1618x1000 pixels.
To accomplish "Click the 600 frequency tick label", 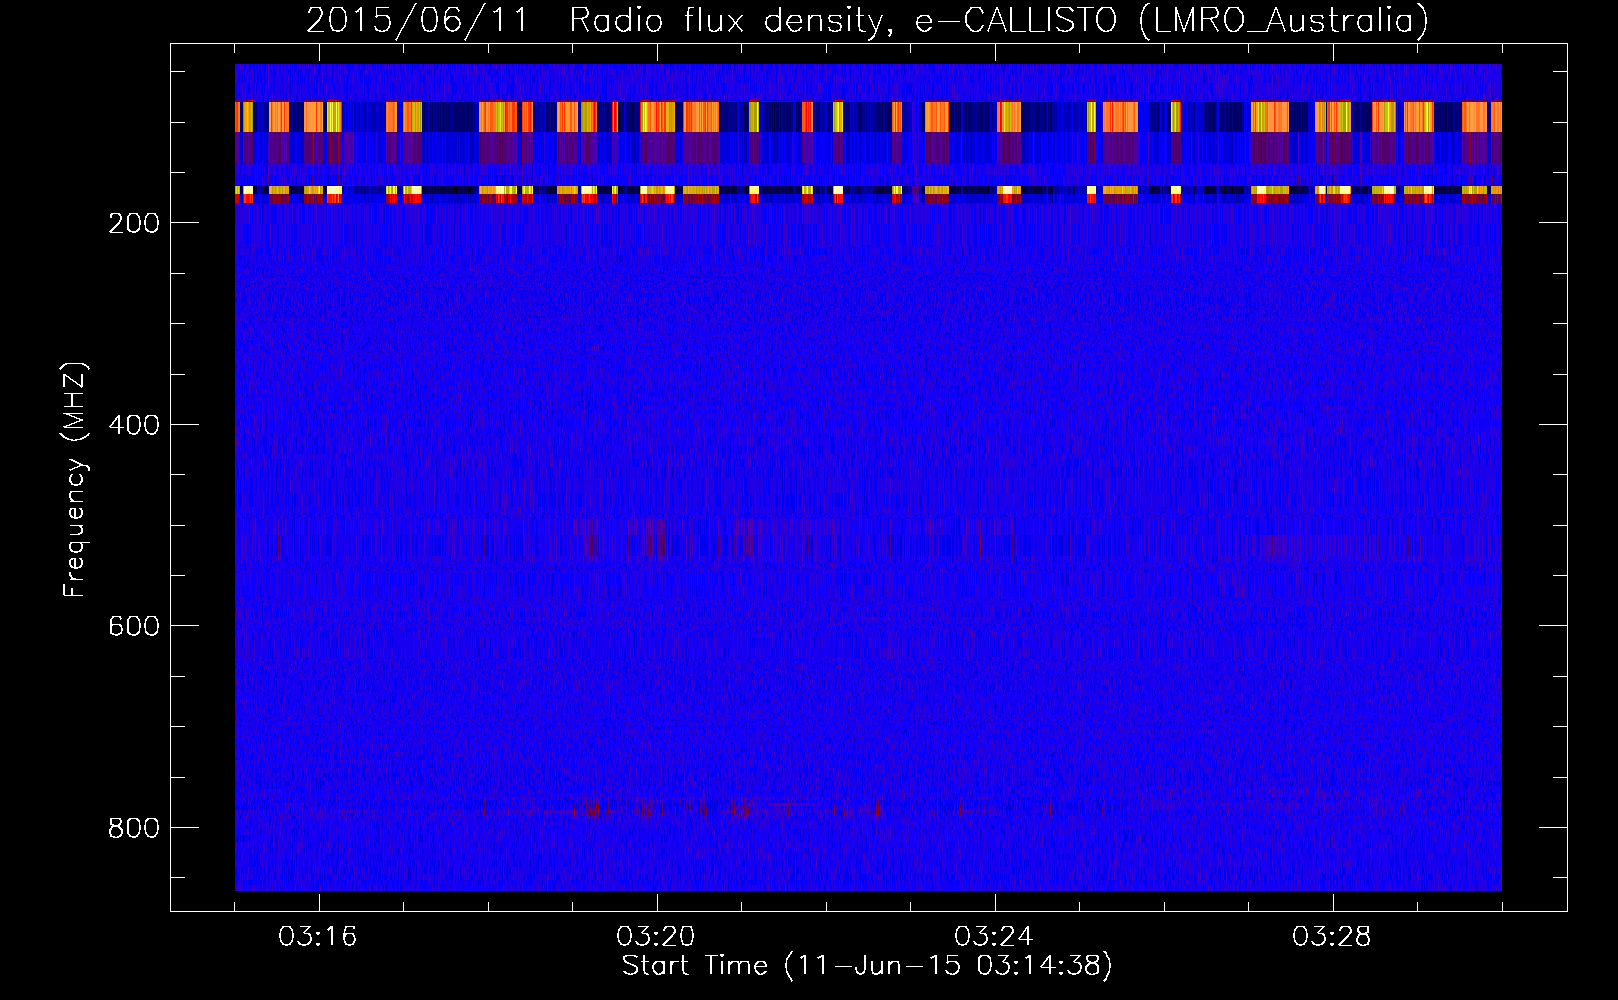I will tap(133, 626).
